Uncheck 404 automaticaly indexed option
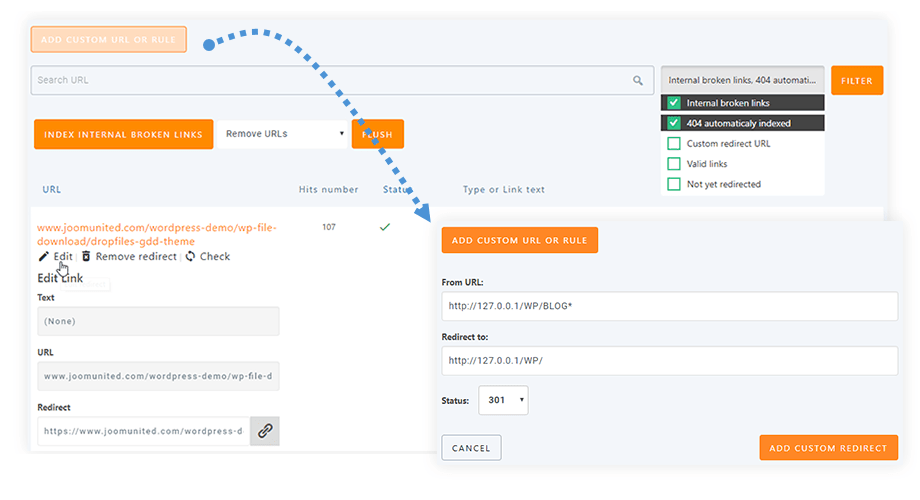This screenshot has width=920, height=500. [674, 124]
